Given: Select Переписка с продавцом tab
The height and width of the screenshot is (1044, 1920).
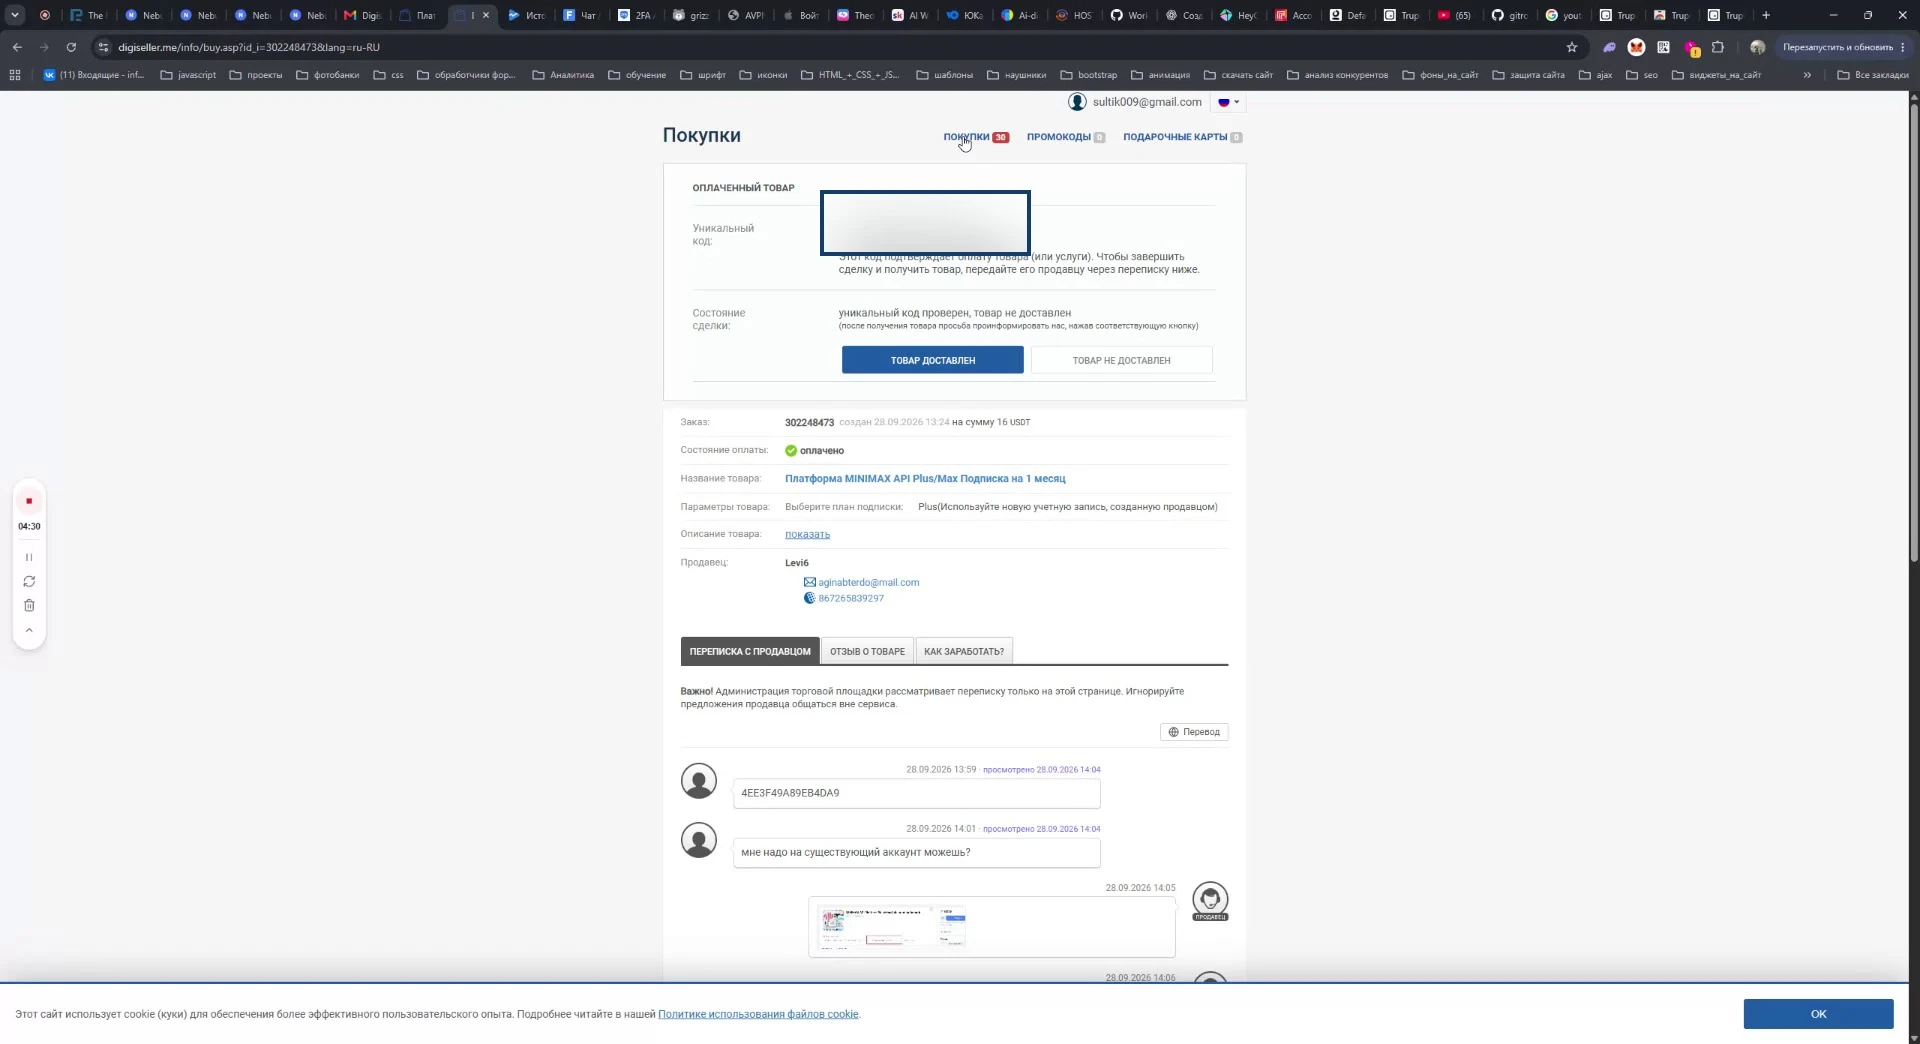Looking at the screenshot, I should (750, 651).
